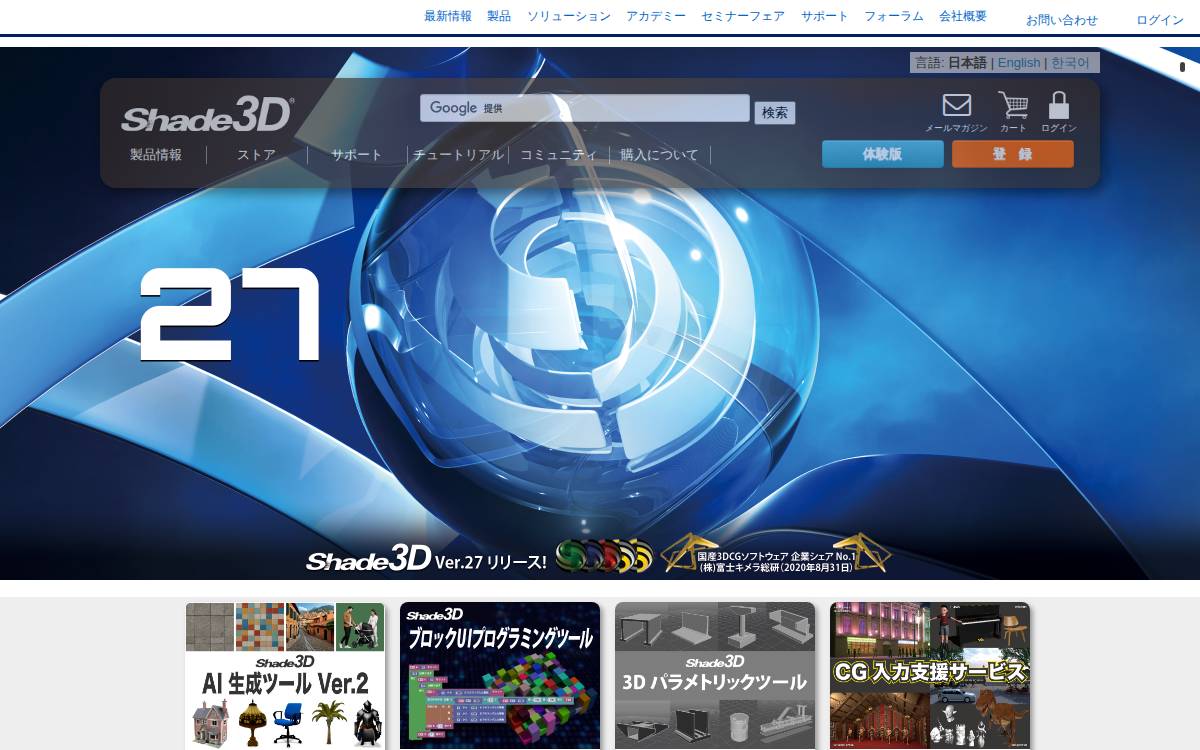
Task: Switch language to 한국어
Action: click(x=1070, y=62)
